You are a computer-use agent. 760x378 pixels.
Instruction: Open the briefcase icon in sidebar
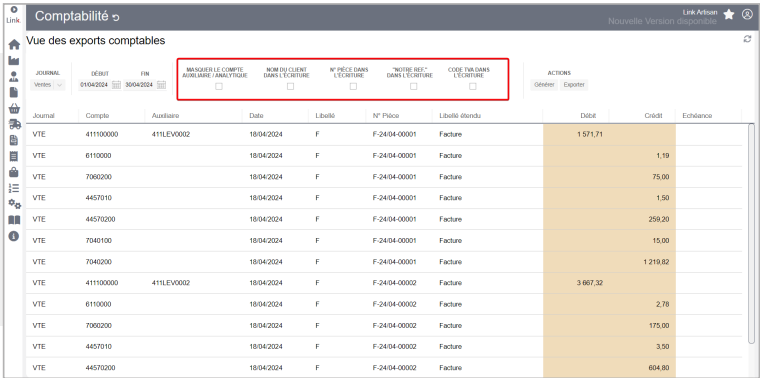click(x=14, y=172)
